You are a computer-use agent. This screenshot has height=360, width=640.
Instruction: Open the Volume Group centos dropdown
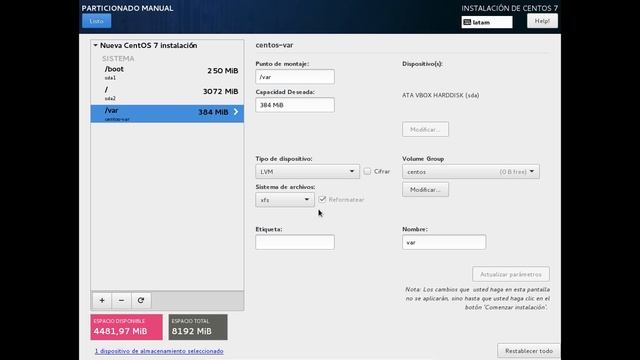(x=470, y=171)
